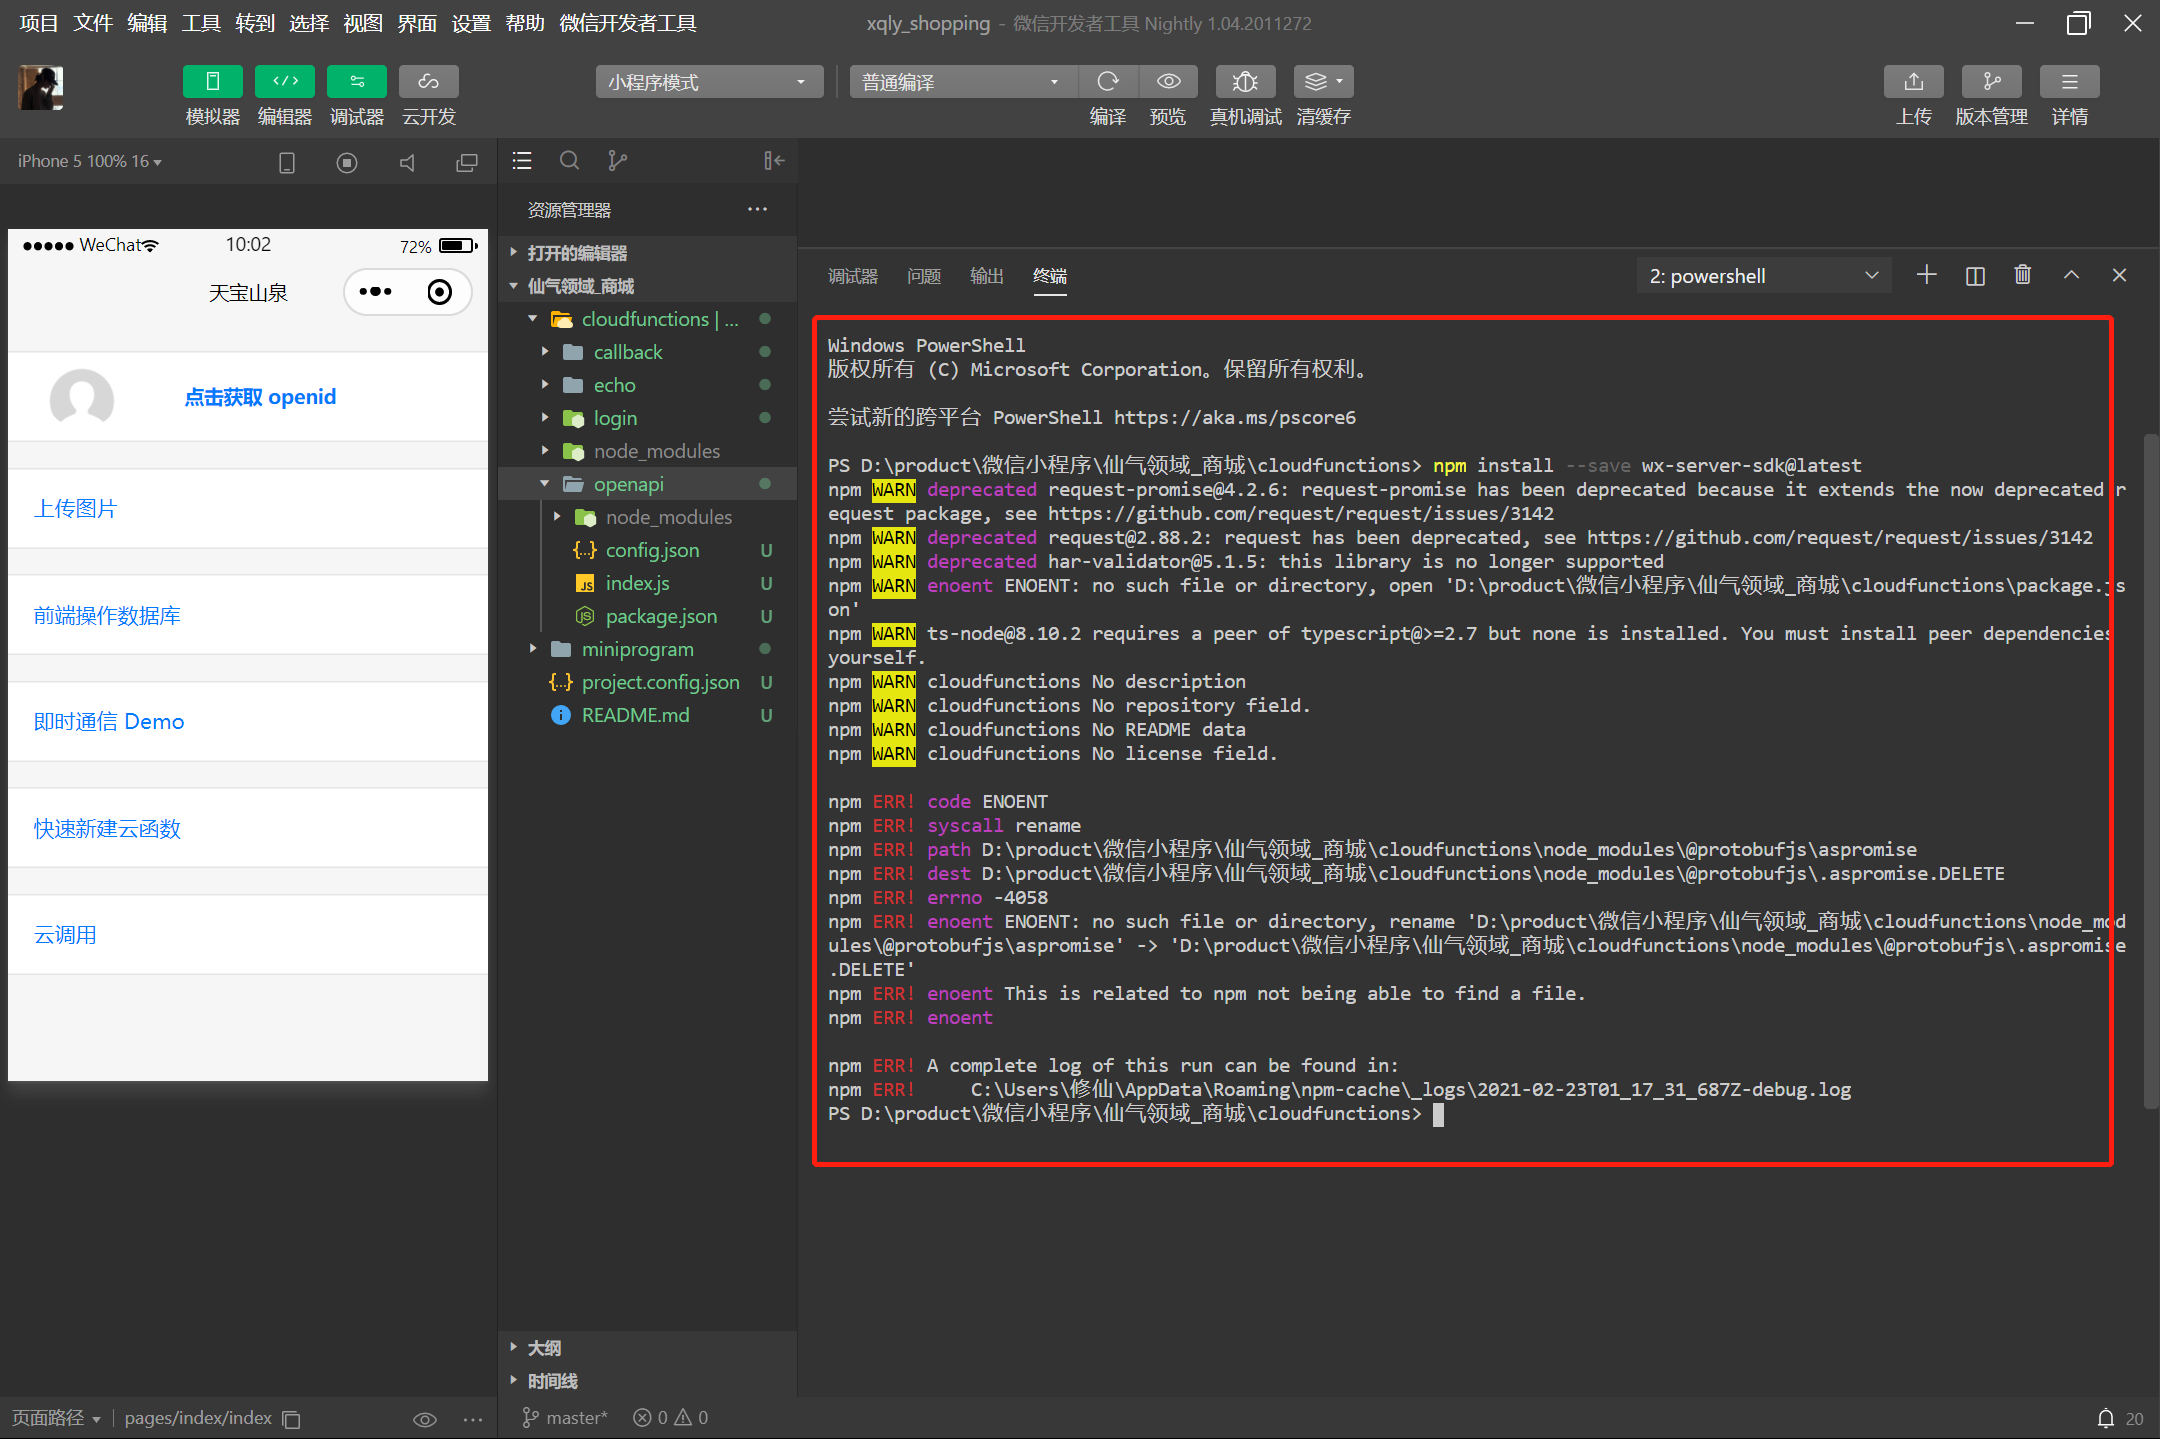Toggle the editor panel button

[284, 82]
